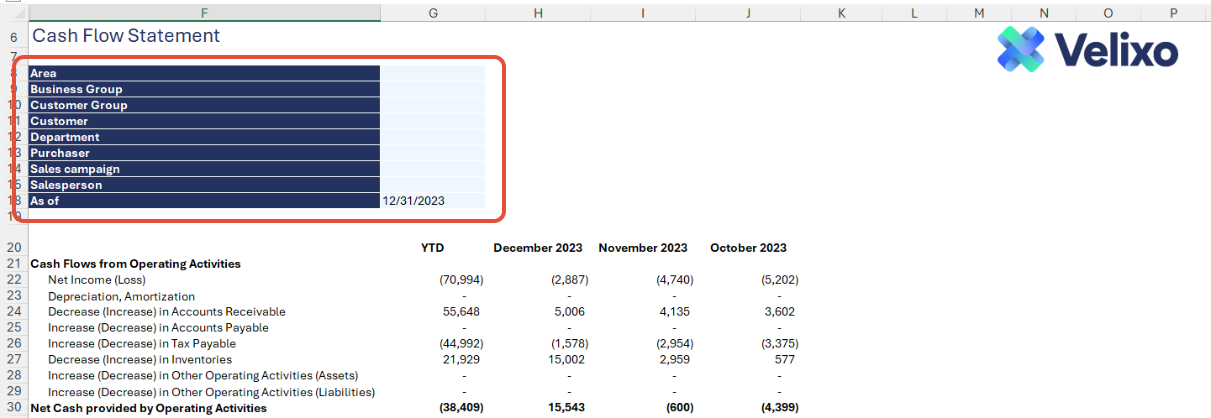Click Decrease (Increase) in Inventories label
The height and width of the screenshot is (418, 1211).
tap(140, 360)
